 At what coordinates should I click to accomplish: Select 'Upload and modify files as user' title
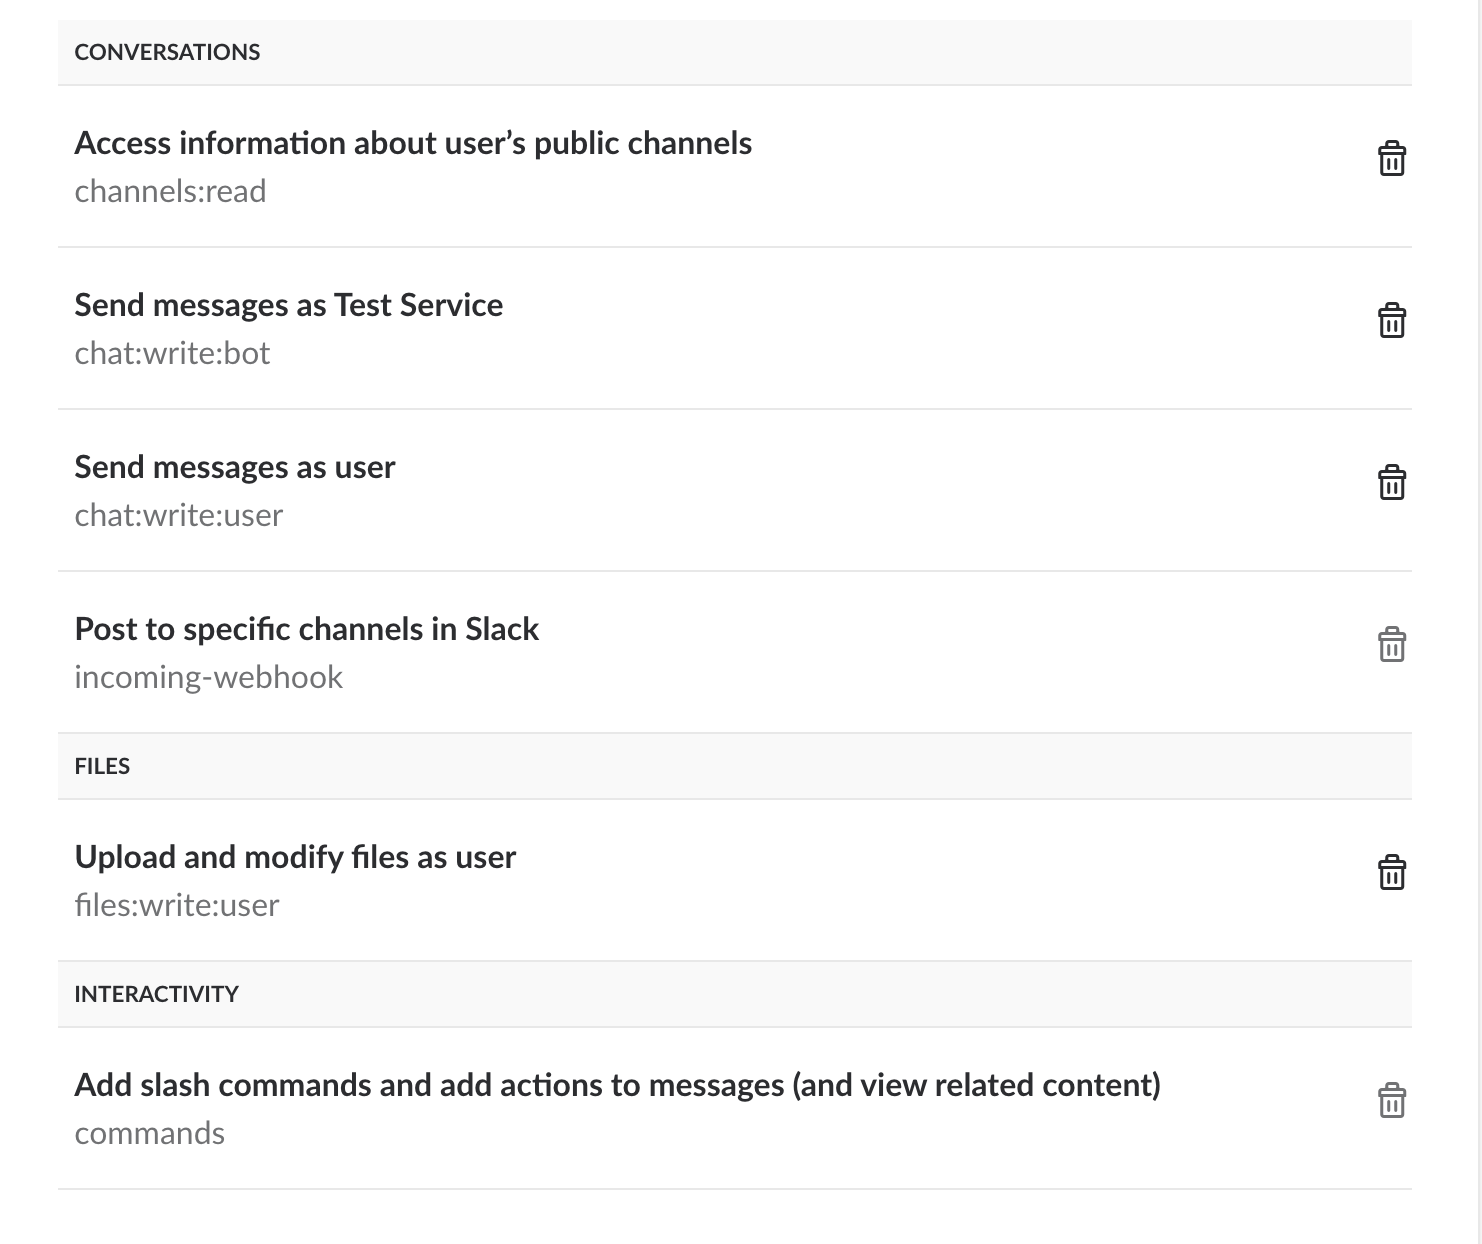point(295,857)
